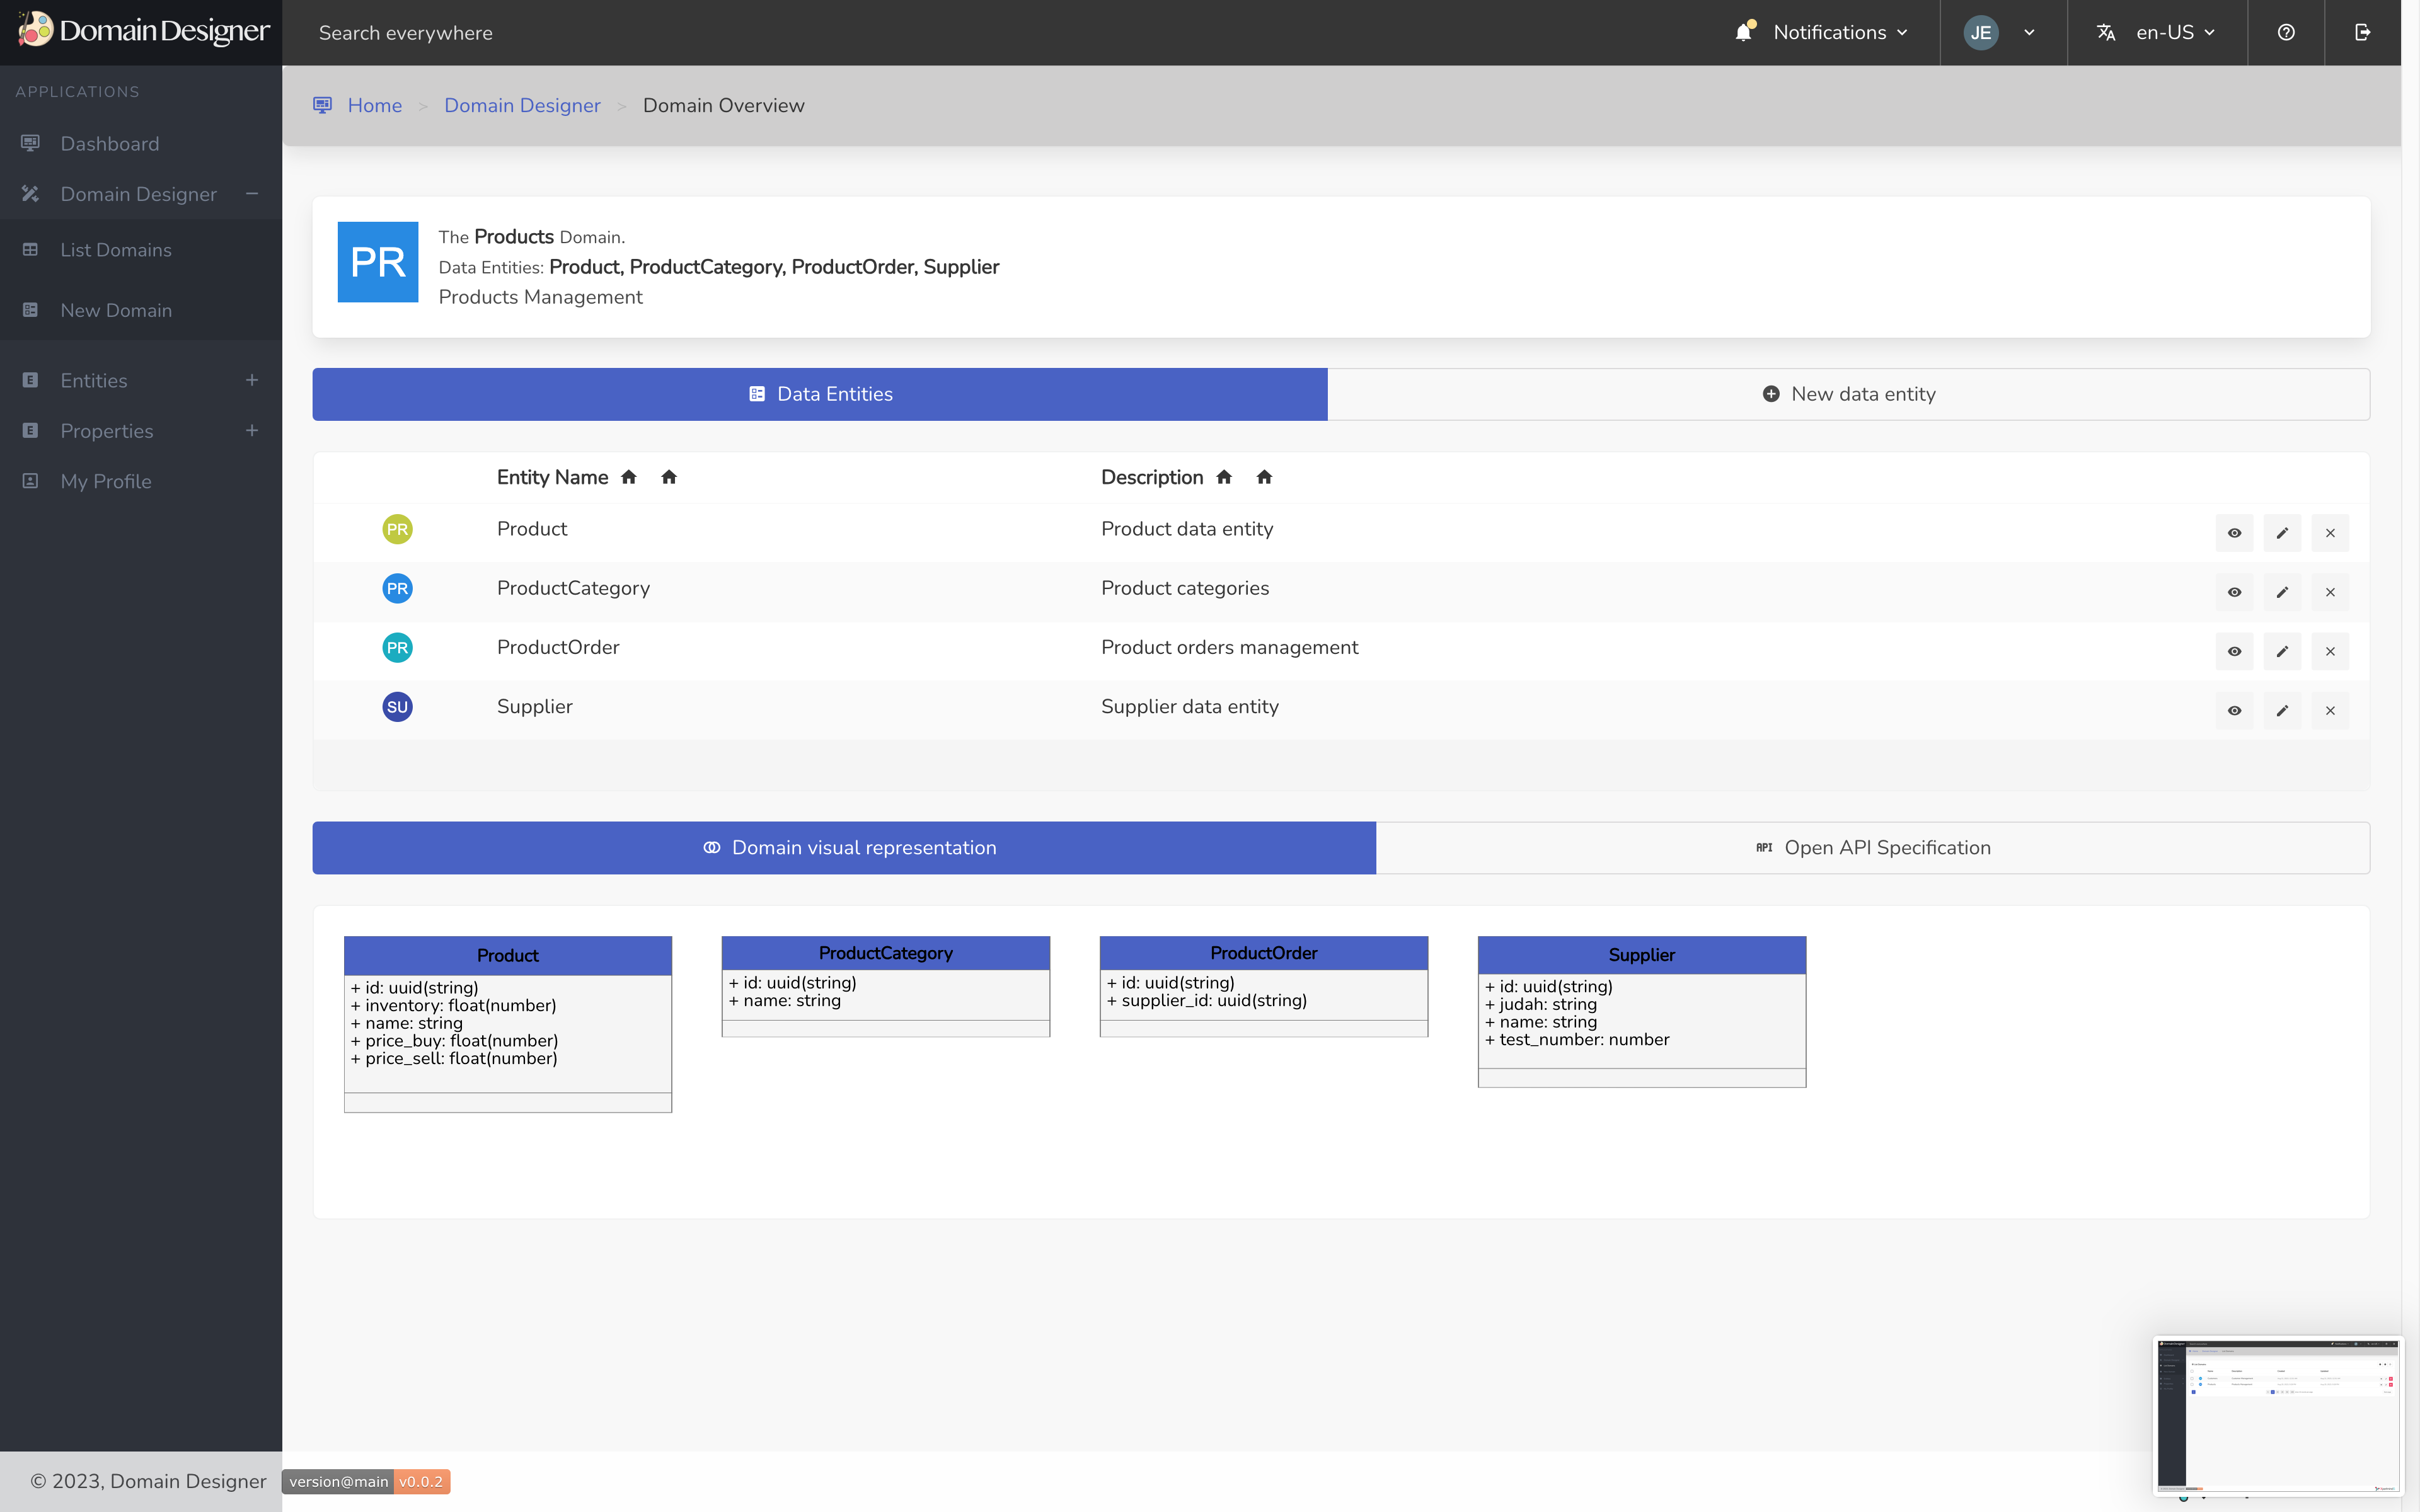Edit the ProductCategory entity with pencil icon
The image size is (2420, 1512).
point(2282,592)
